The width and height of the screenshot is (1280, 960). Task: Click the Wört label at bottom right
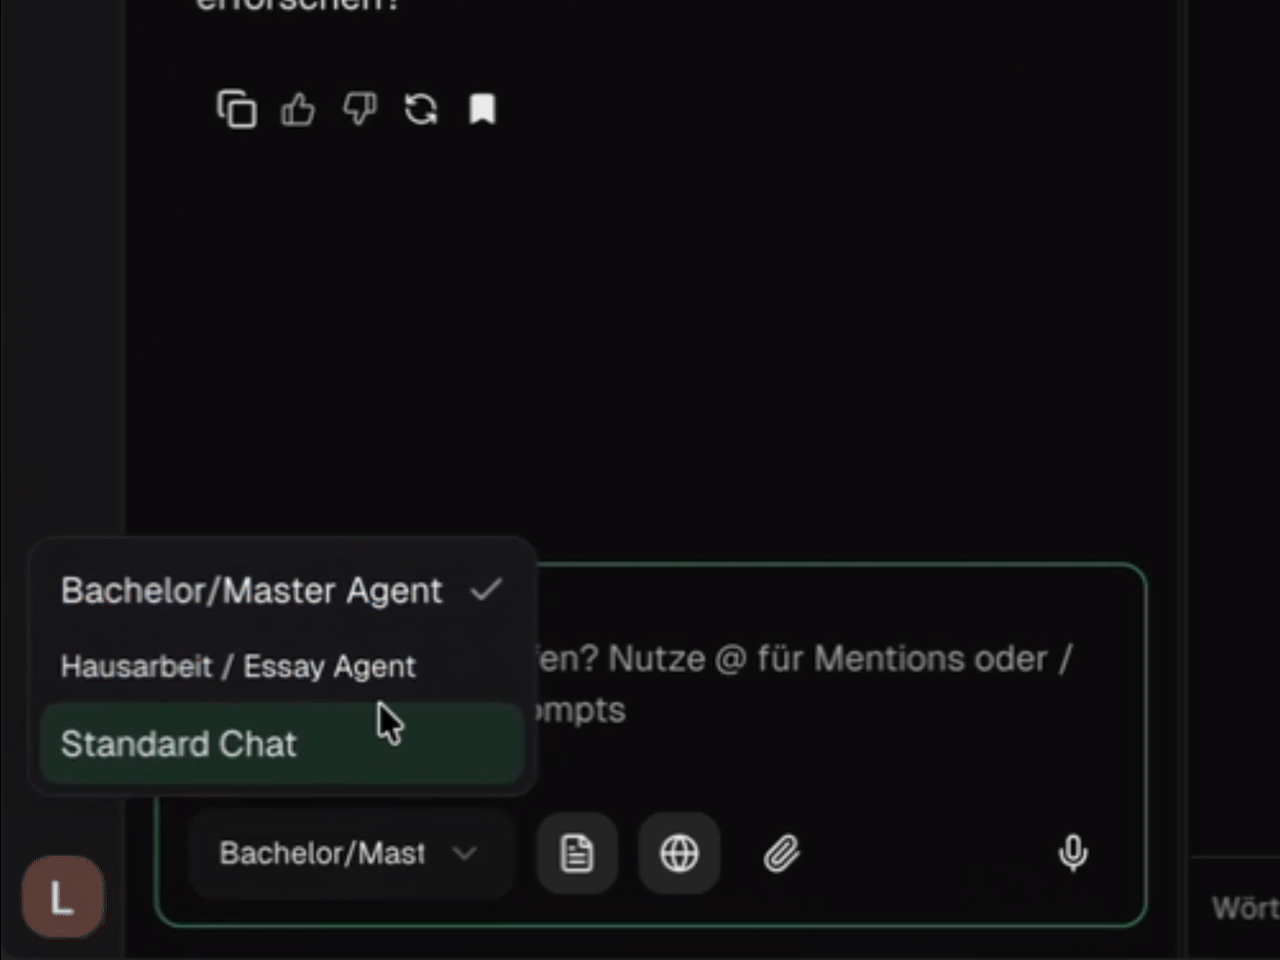click(1245, 908)
